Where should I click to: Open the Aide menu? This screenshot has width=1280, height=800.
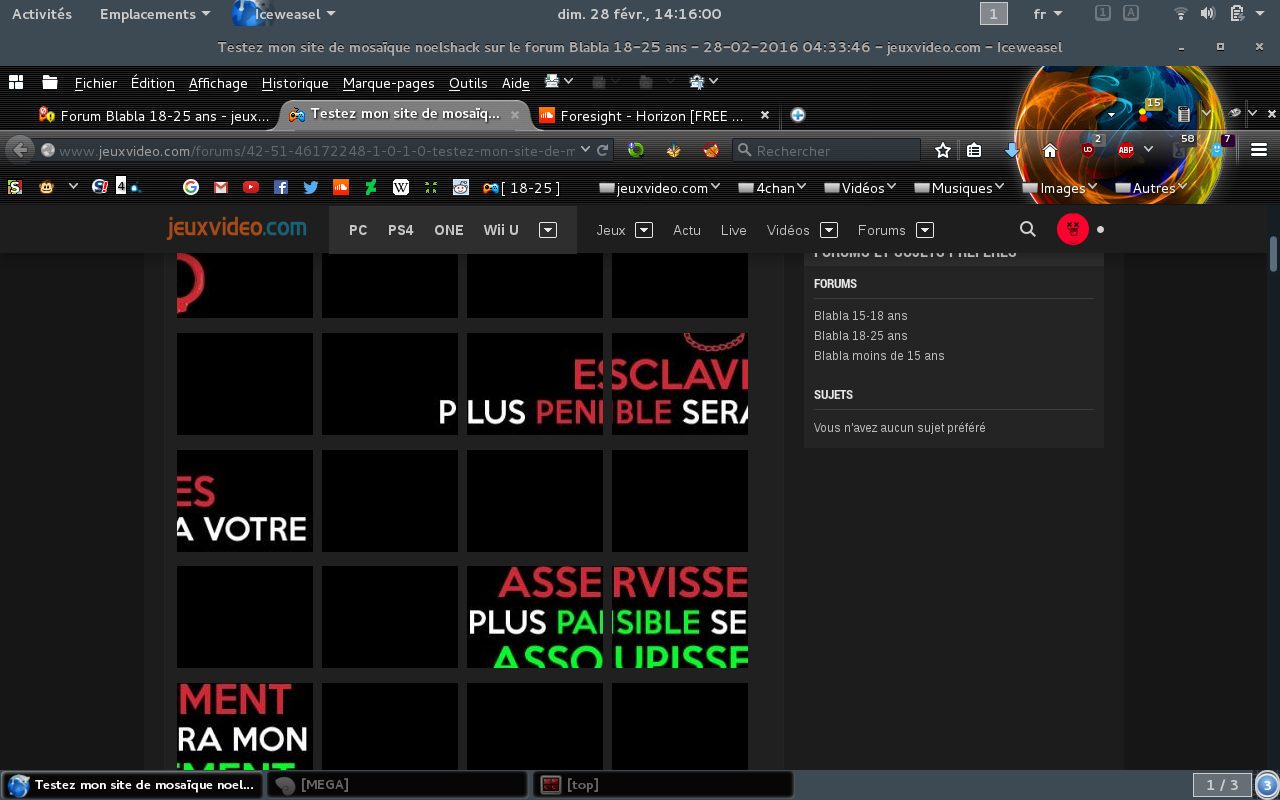coord(516,83)
